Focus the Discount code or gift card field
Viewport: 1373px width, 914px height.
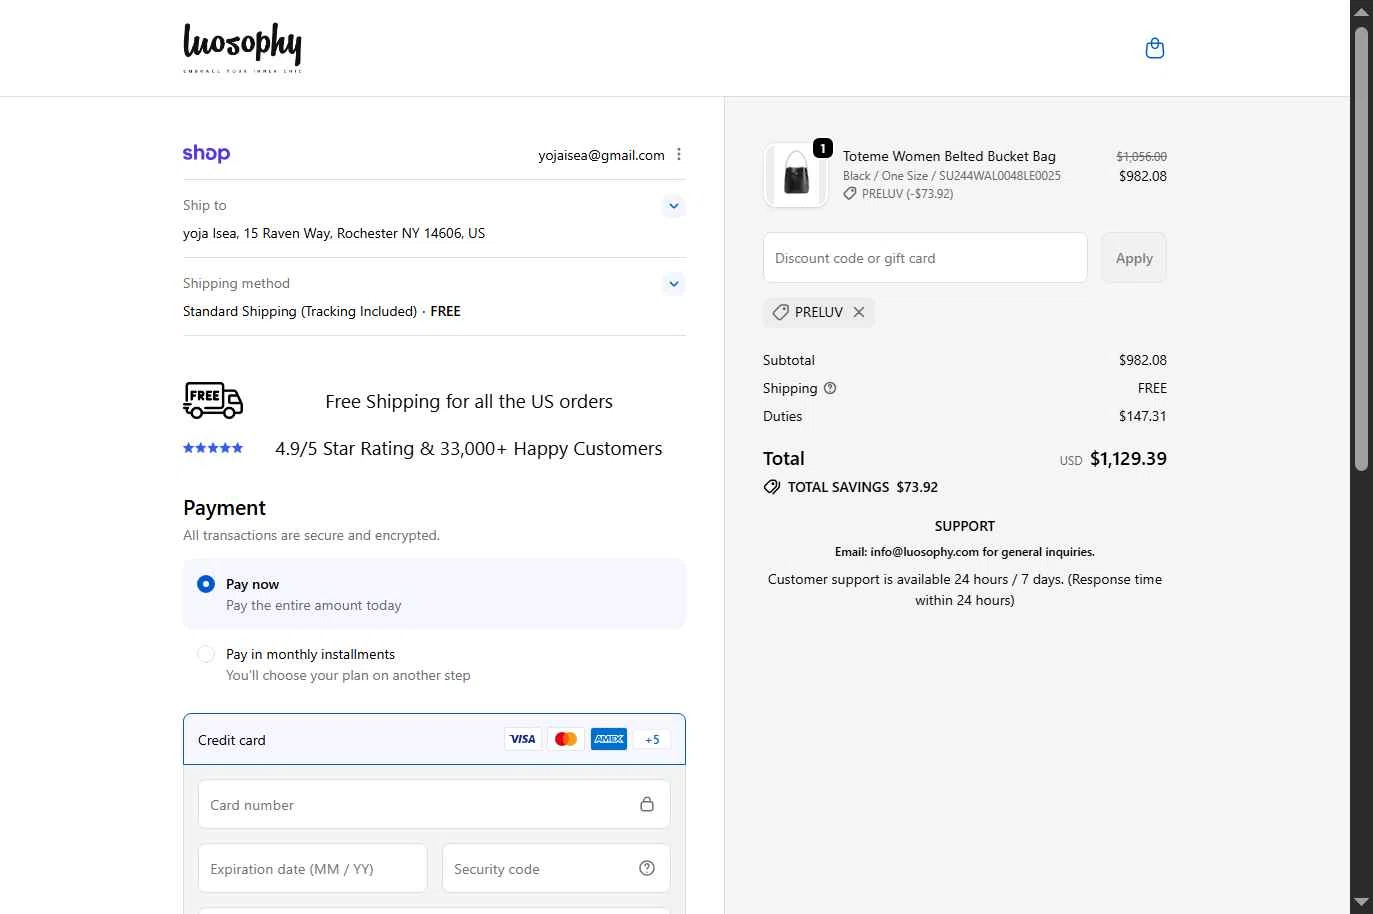tap(925, 258)
